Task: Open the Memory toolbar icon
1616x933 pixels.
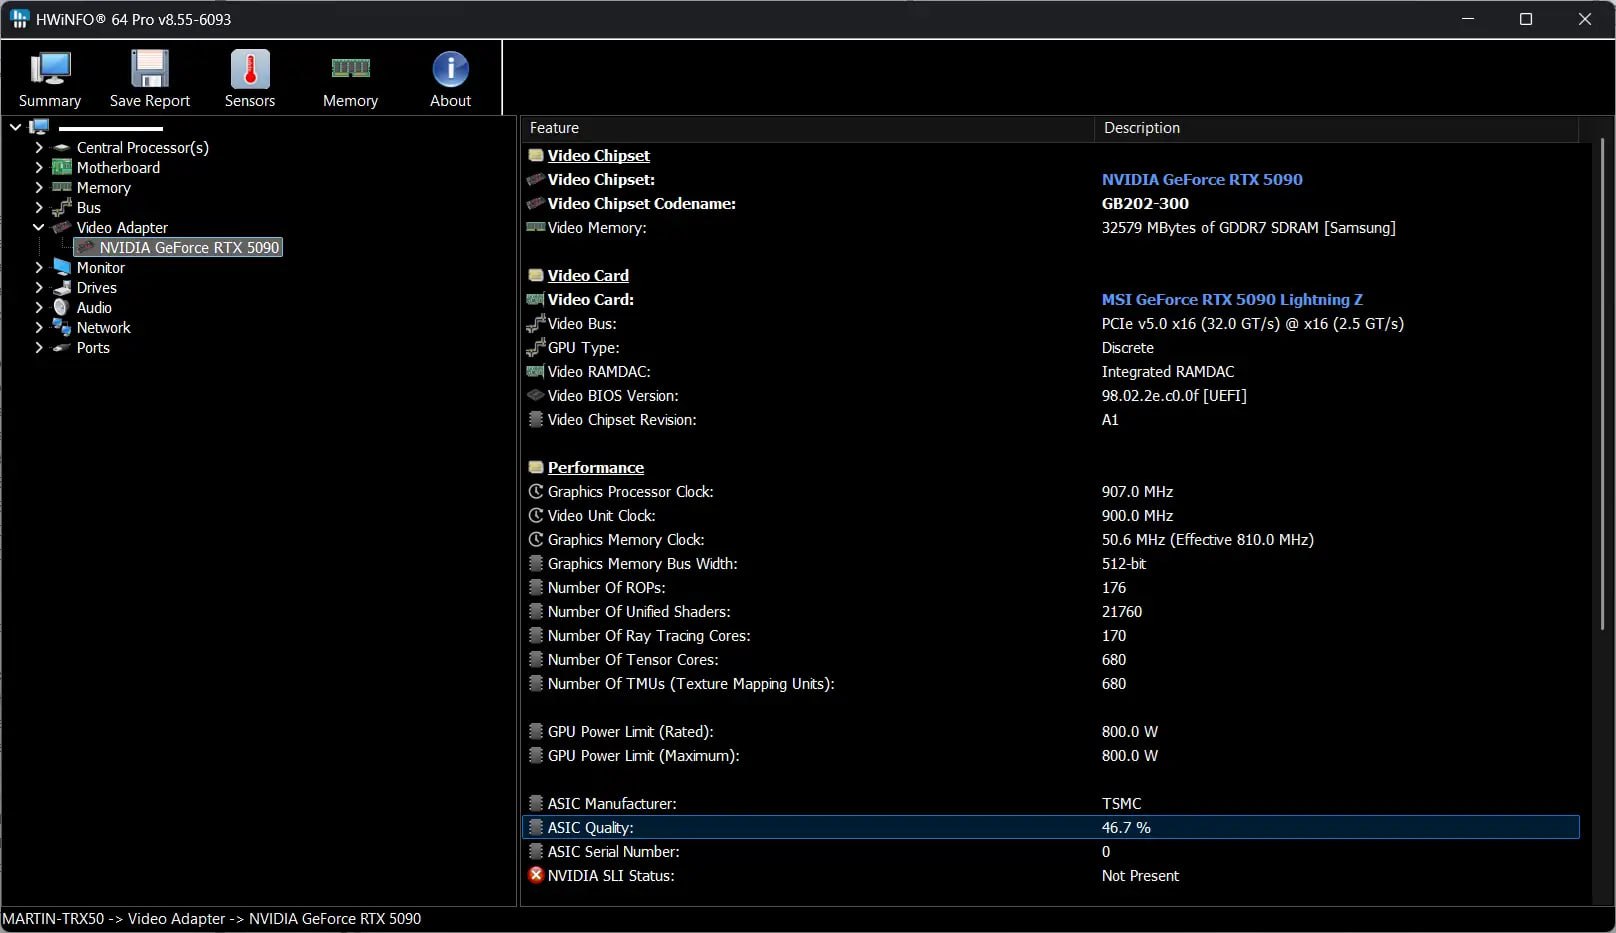Action: click(x=350, y=68)
